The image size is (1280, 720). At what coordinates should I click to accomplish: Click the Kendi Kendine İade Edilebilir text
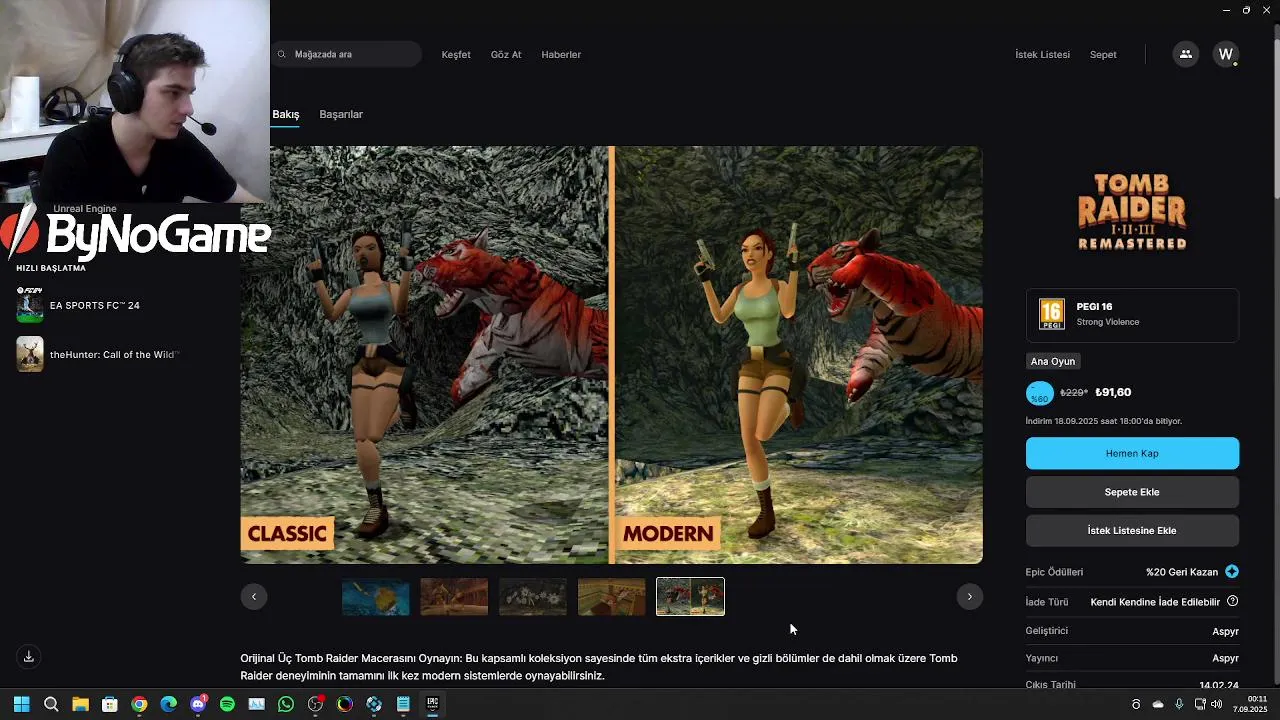[x=1155, y=602]
